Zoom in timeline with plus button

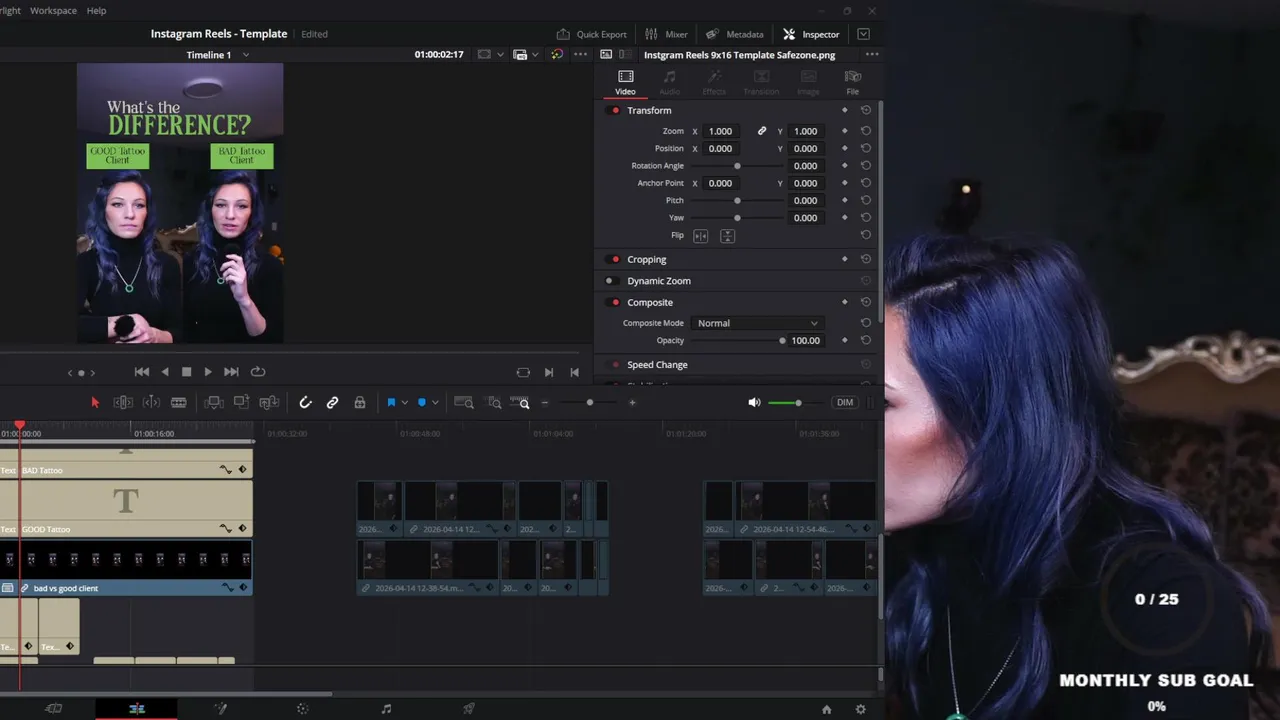pos(632,402)
